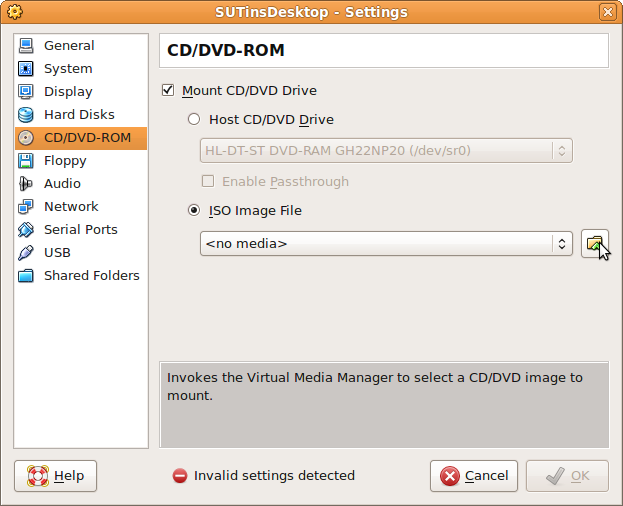
Task: Open the Audio speaker icon
Action: pyautogui.click(x=26, y=184)
